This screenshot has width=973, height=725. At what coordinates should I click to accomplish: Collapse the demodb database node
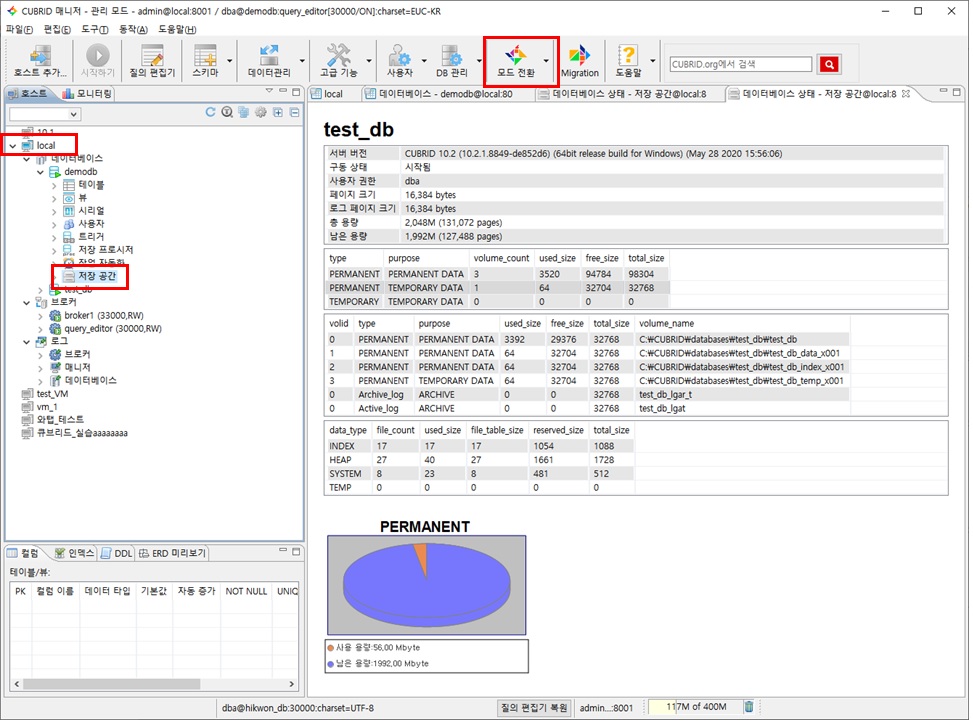(40, 172)
